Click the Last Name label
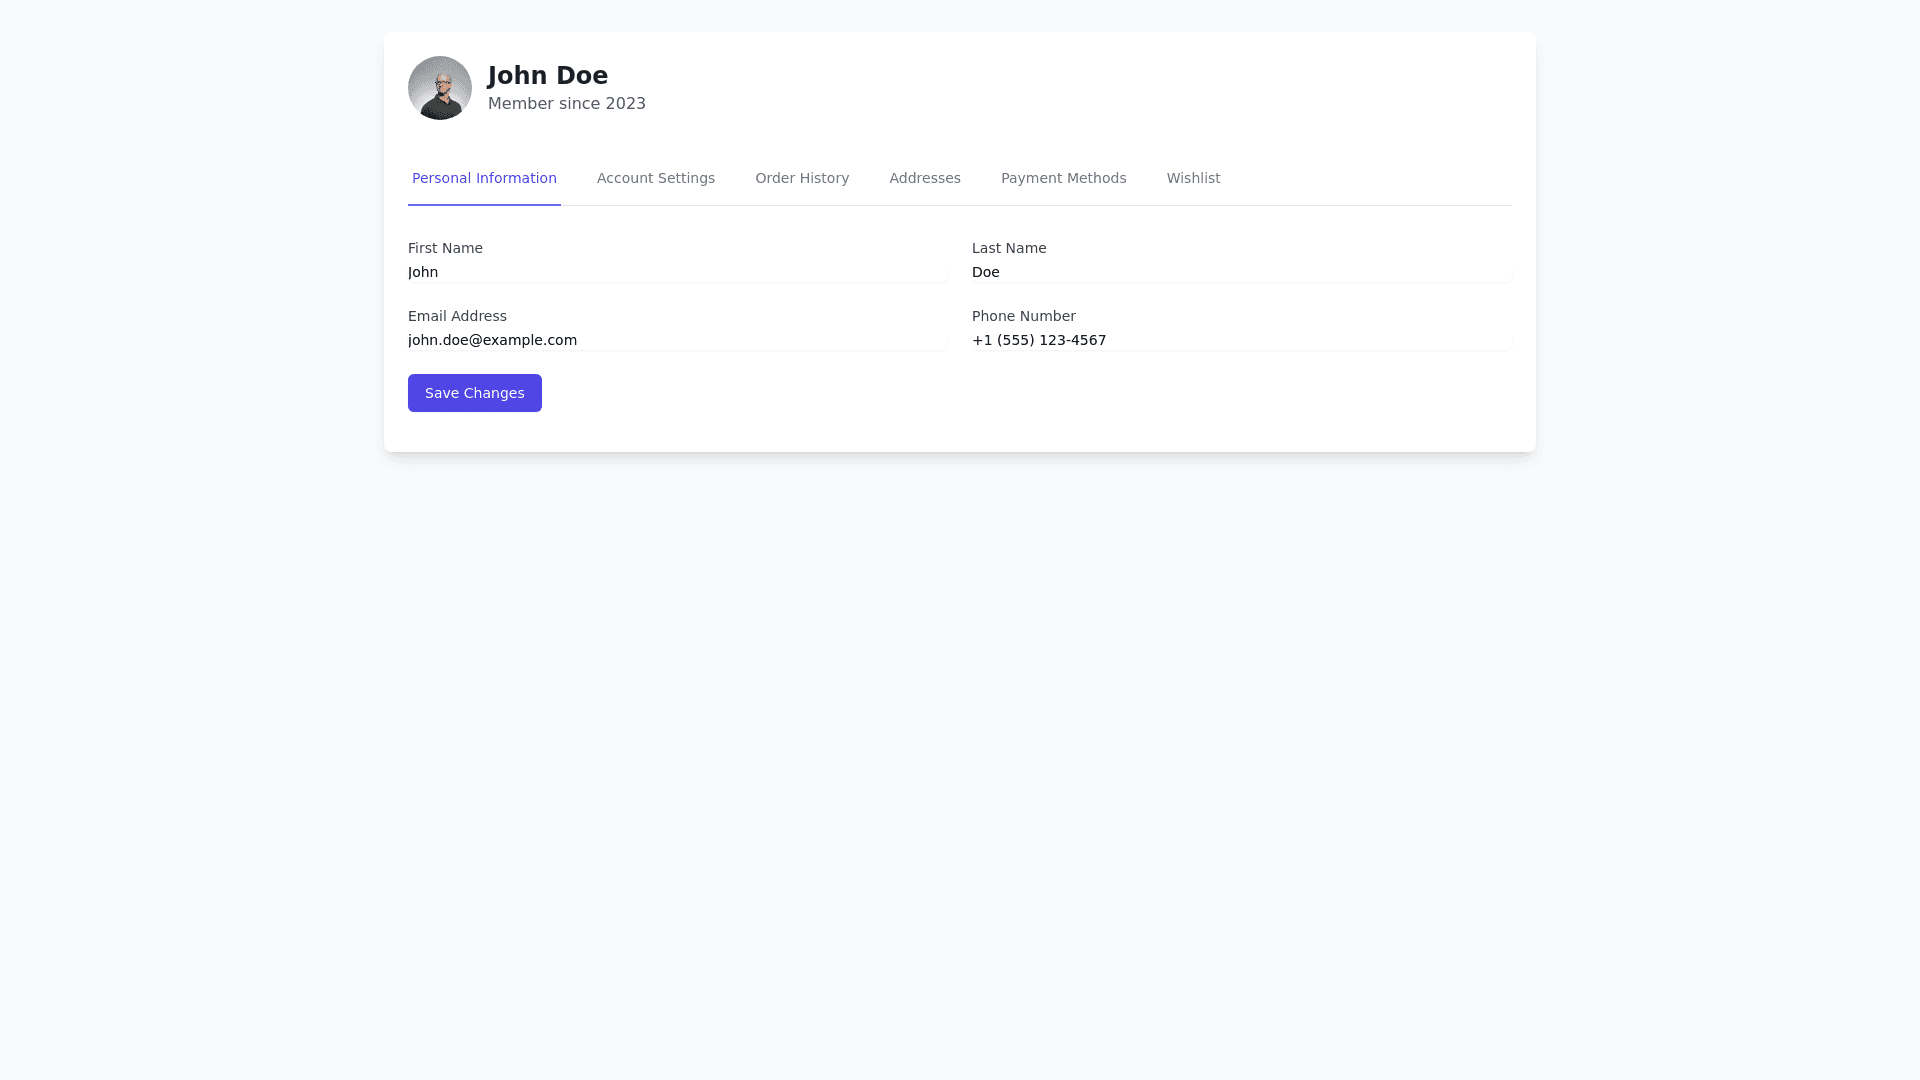The height and width of the screenshot is (1080, 1920). pyautogui.click(x=1009, y=248)
